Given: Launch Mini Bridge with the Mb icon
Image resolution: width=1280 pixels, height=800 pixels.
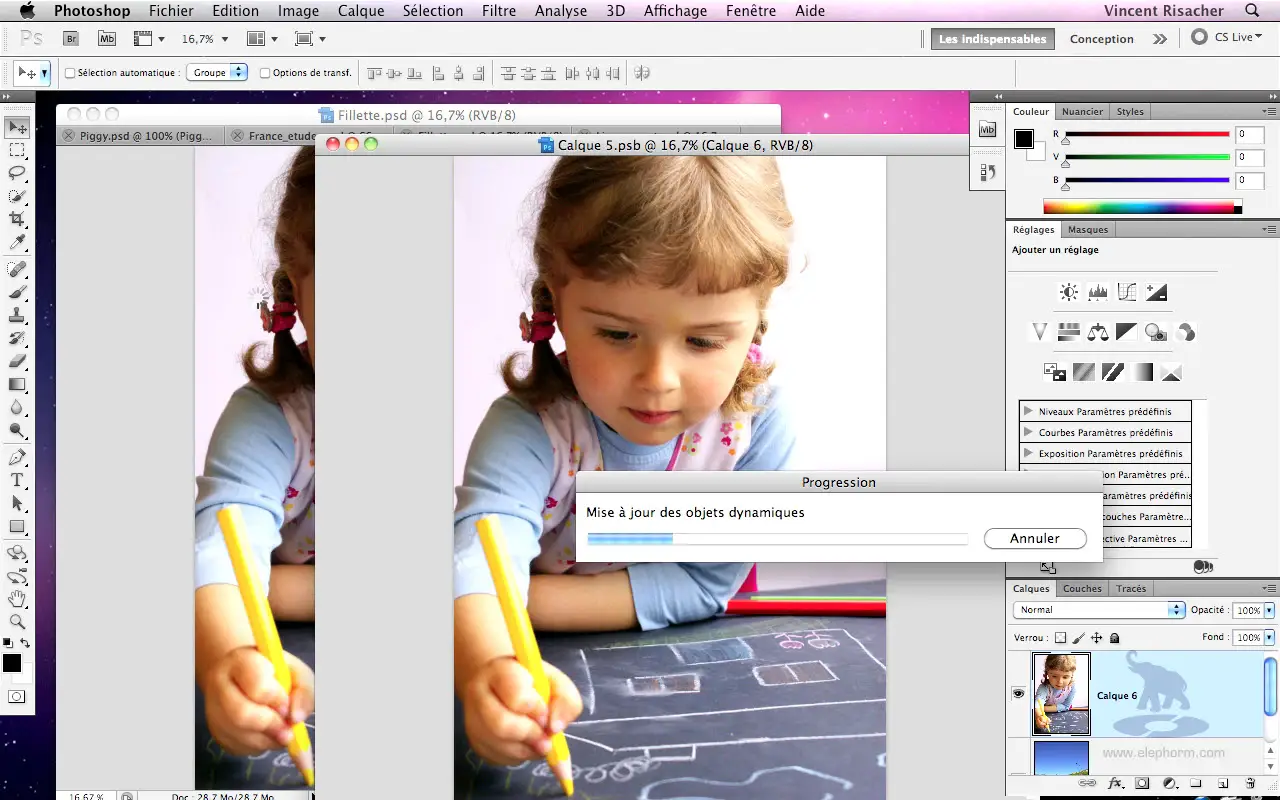Looking at the screenshot, I should click(107, 39).
